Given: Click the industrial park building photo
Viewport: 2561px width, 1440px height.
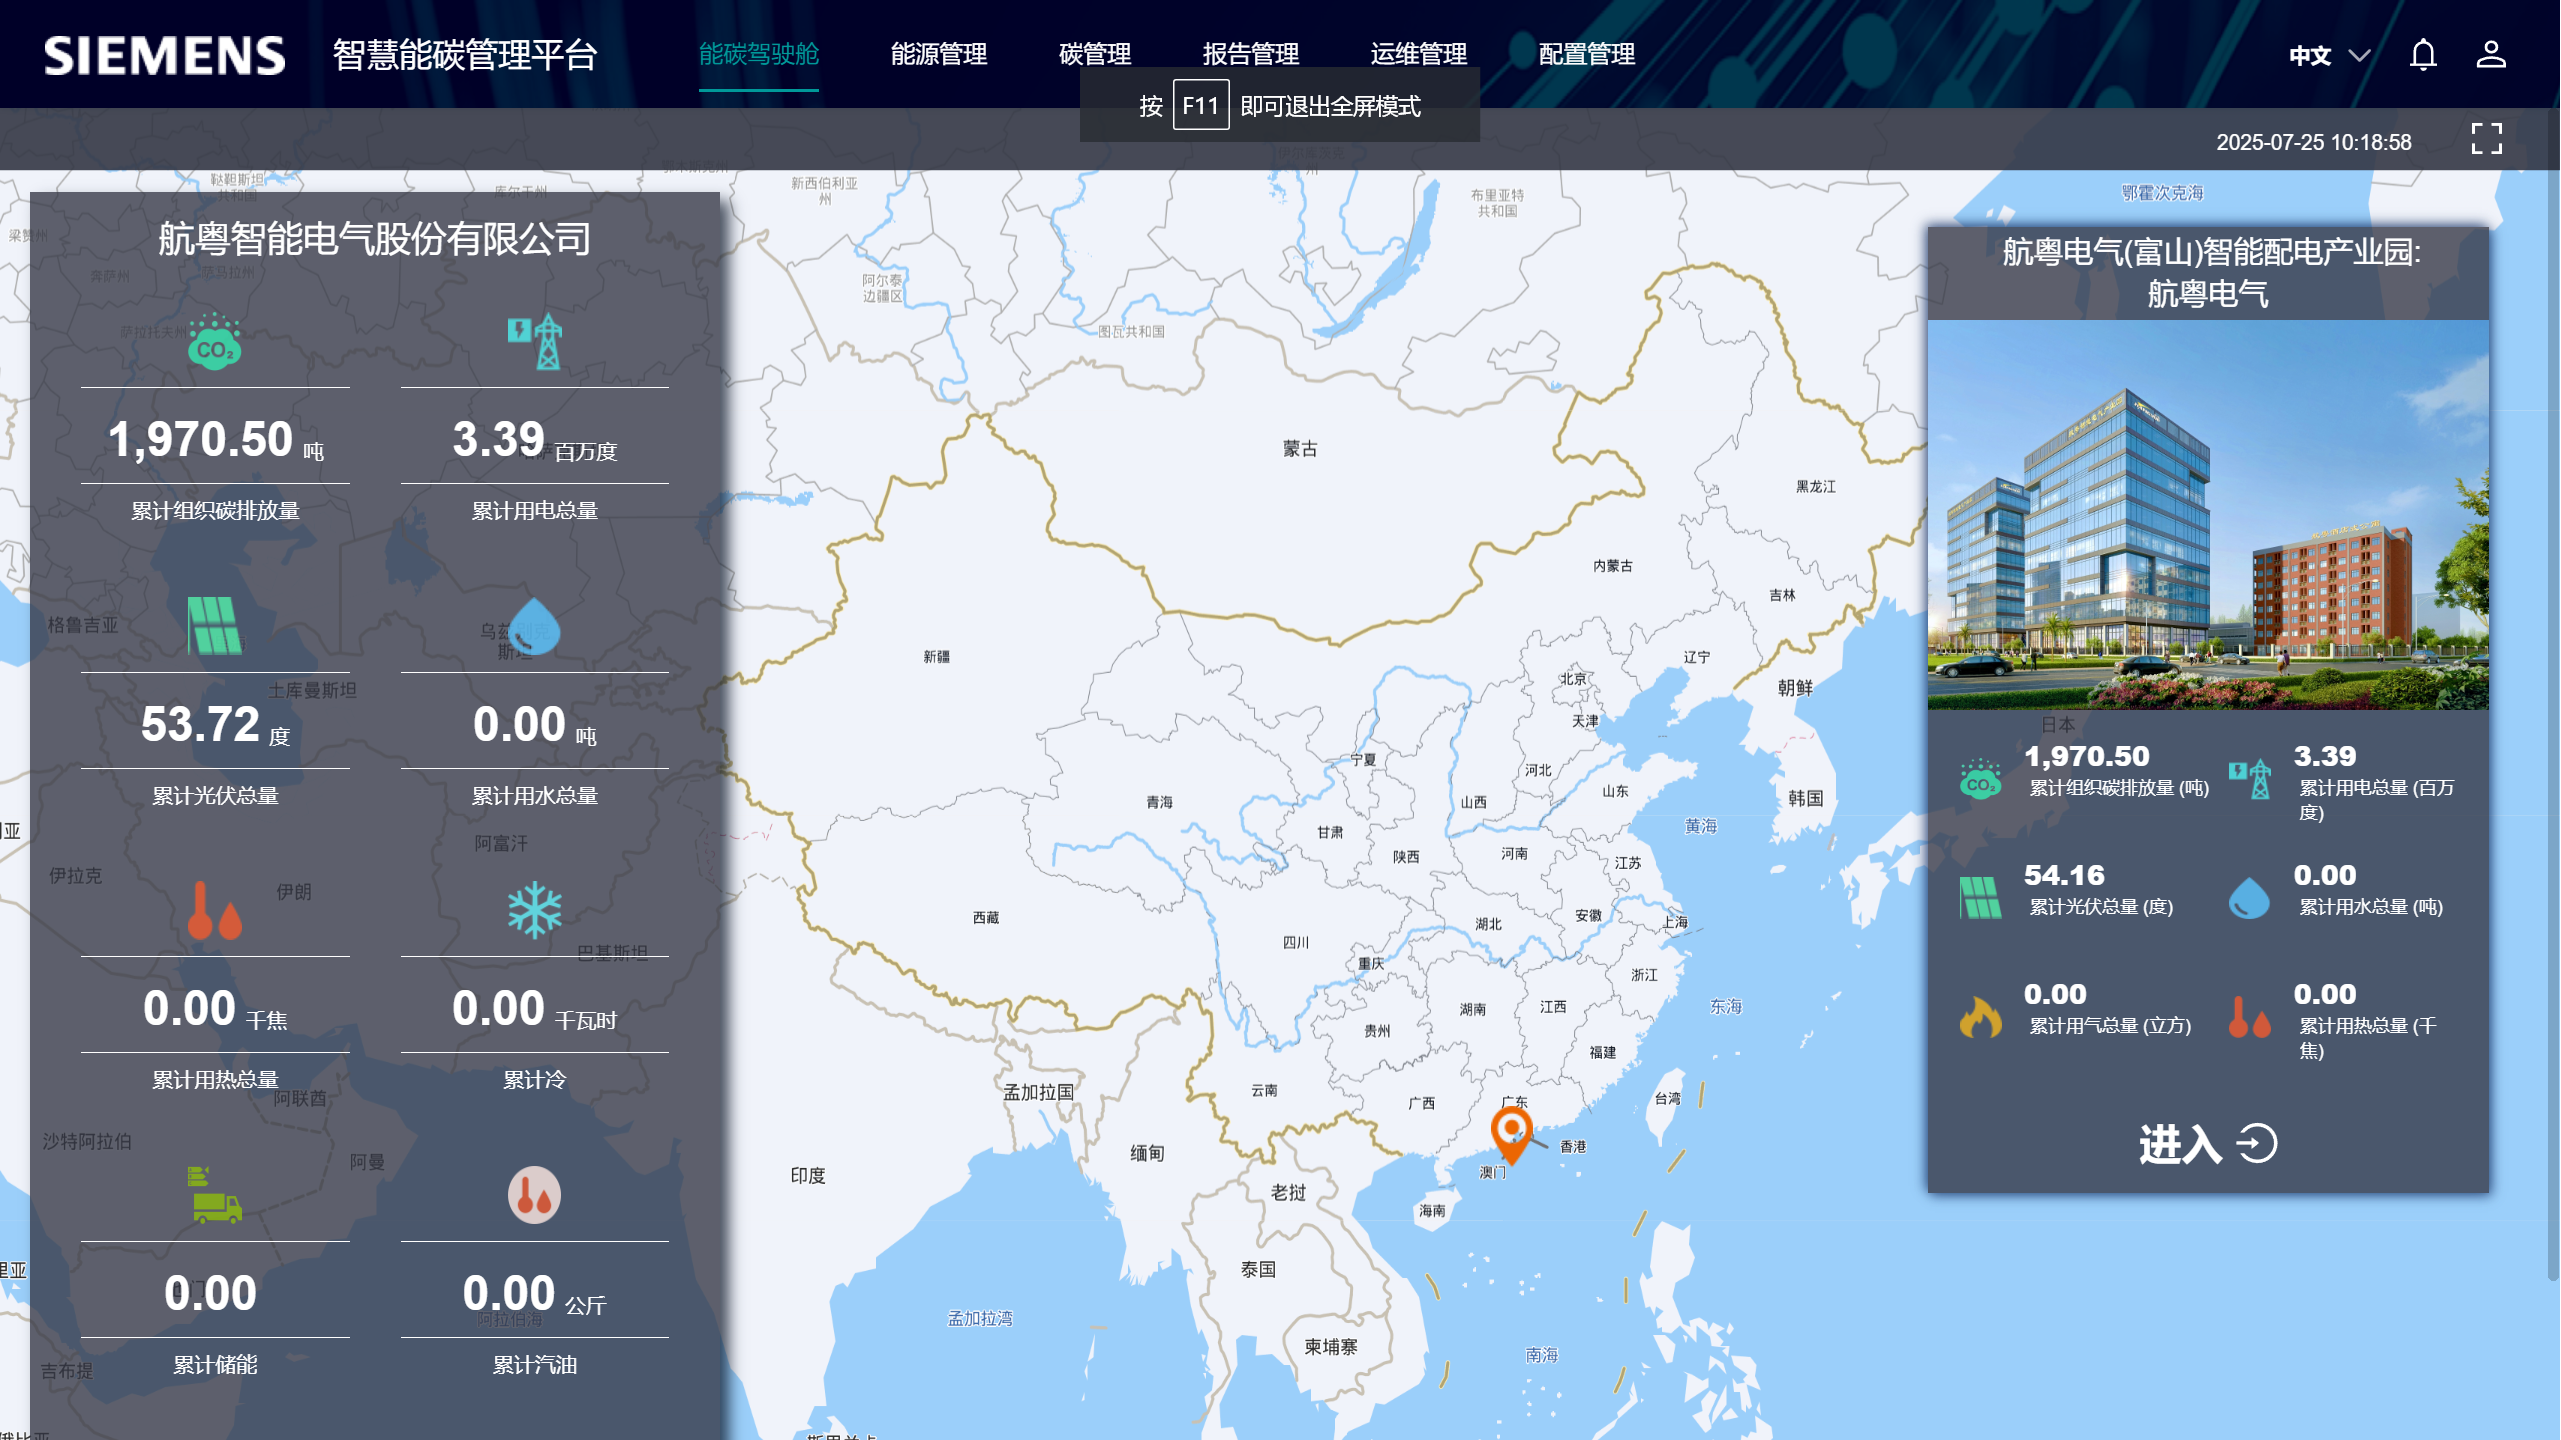Looking at the screenshot, I should [2208, 515].
